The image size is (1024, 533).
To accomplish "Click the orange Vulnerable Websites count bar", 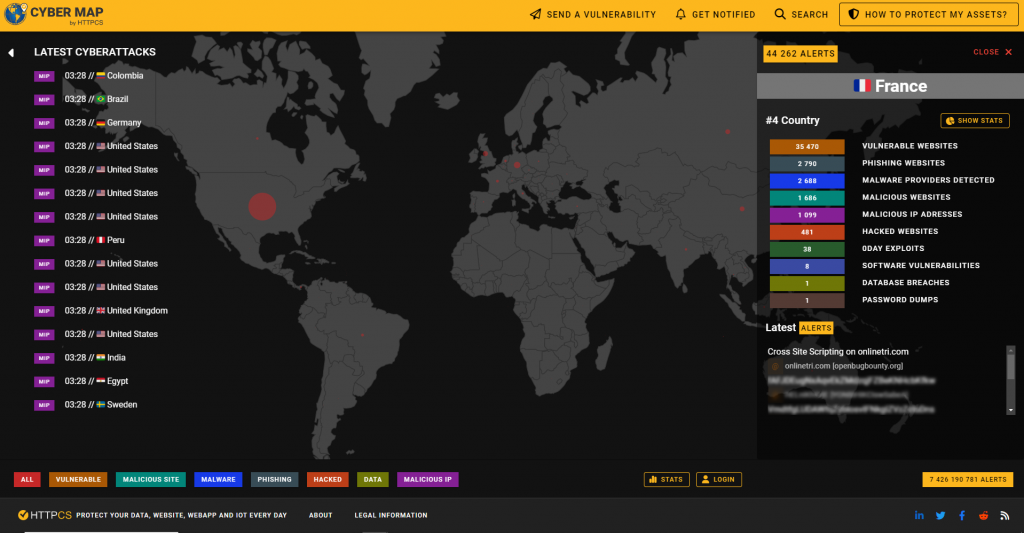I will pos(807,146).
